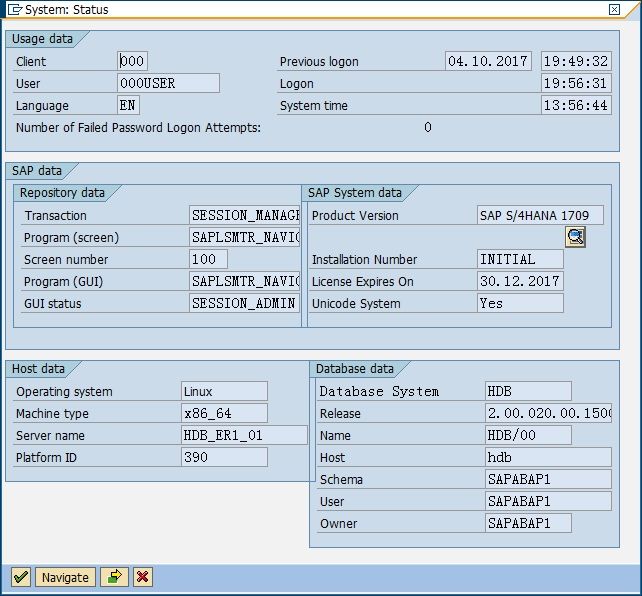Viewport: 642px width, 596px height.
Task: Select the SAP data tab header
Action: 37,171
